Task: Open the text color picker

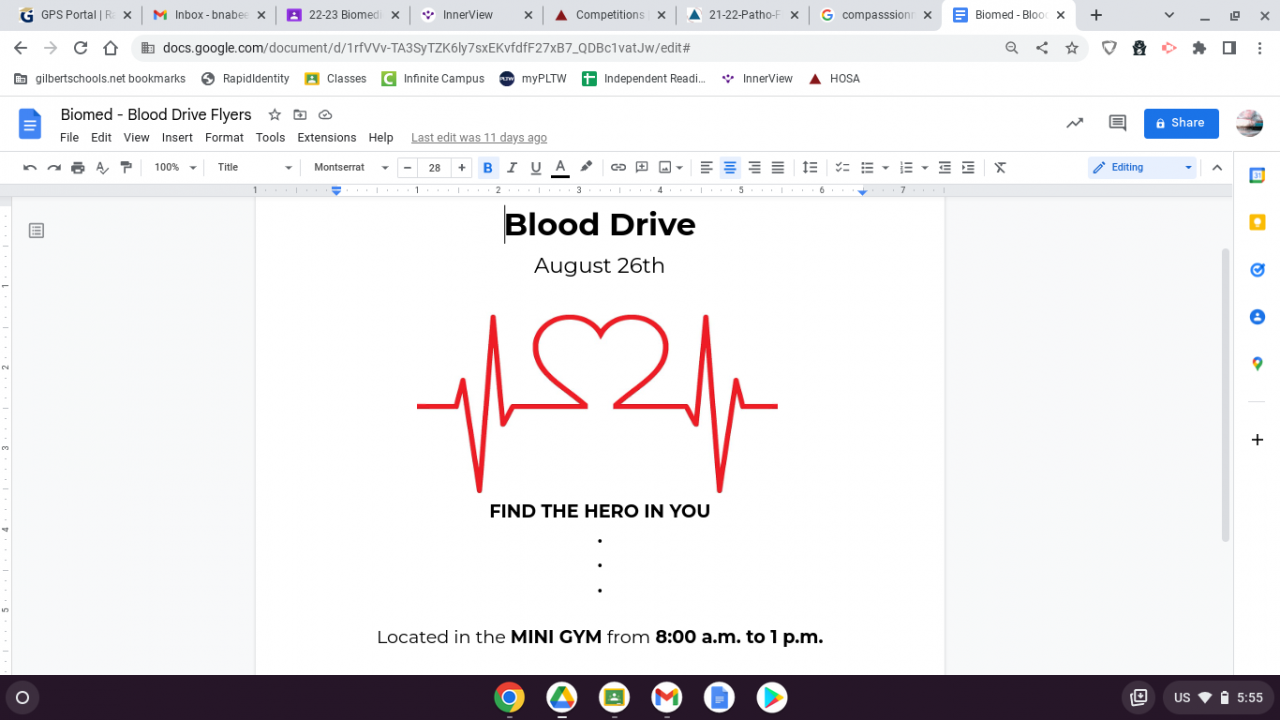Action: click(560, 168)
